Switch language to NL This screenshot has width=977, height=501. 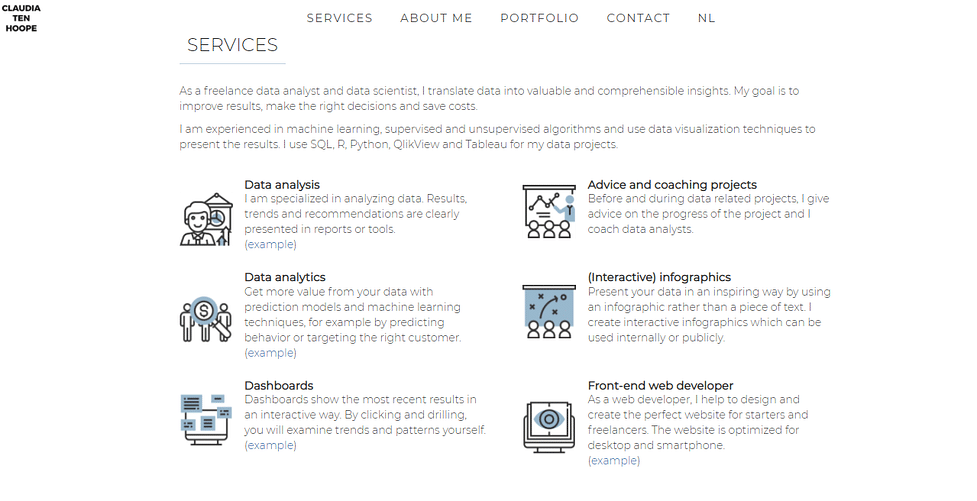coord(706,18)
